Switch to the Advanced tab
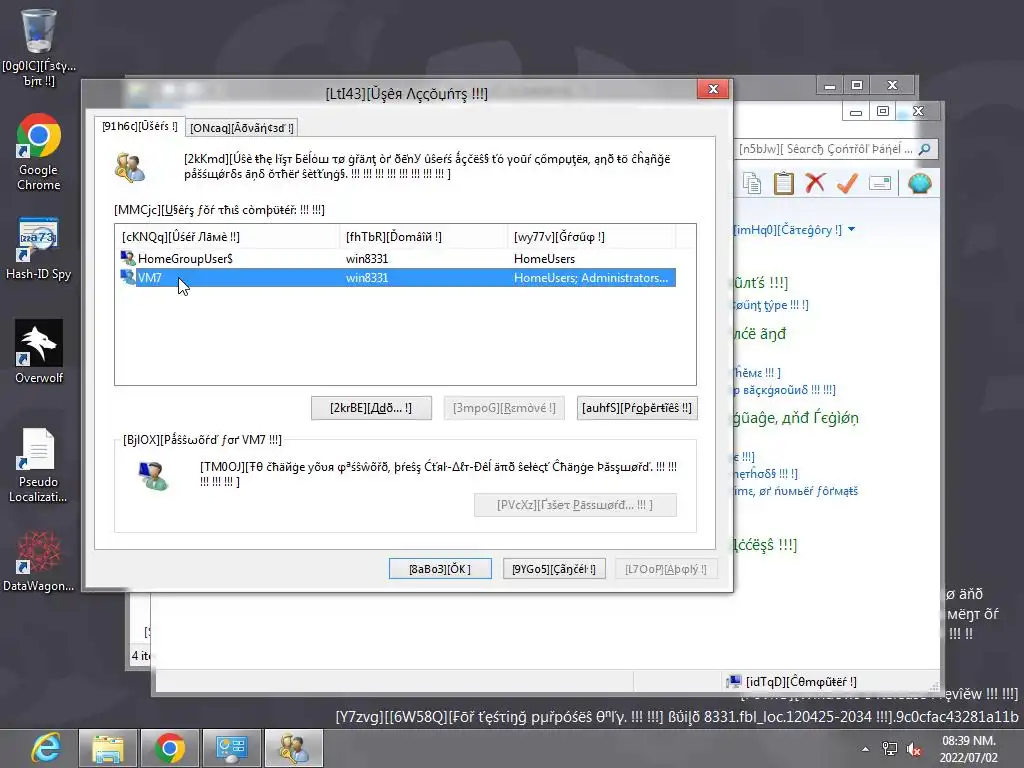 242,128
